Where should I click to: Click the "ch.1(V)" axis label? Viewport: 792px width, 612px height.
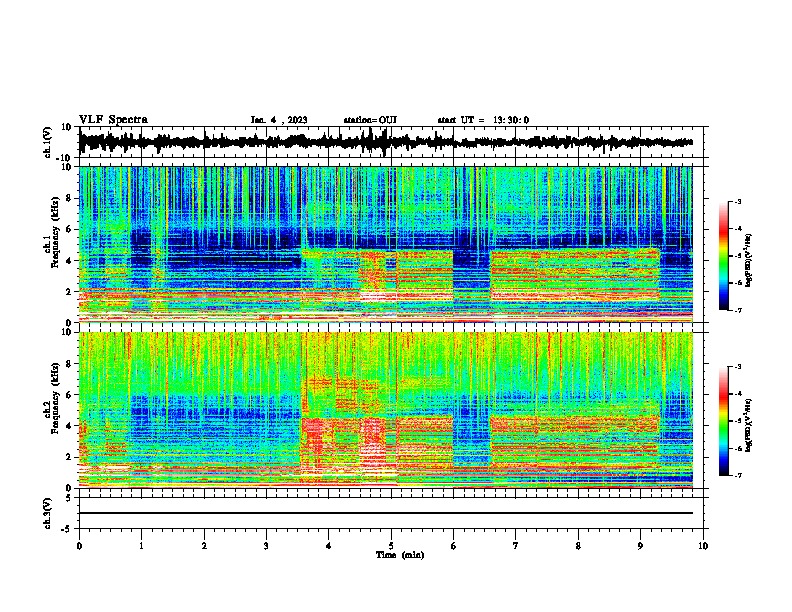point(48,142)
